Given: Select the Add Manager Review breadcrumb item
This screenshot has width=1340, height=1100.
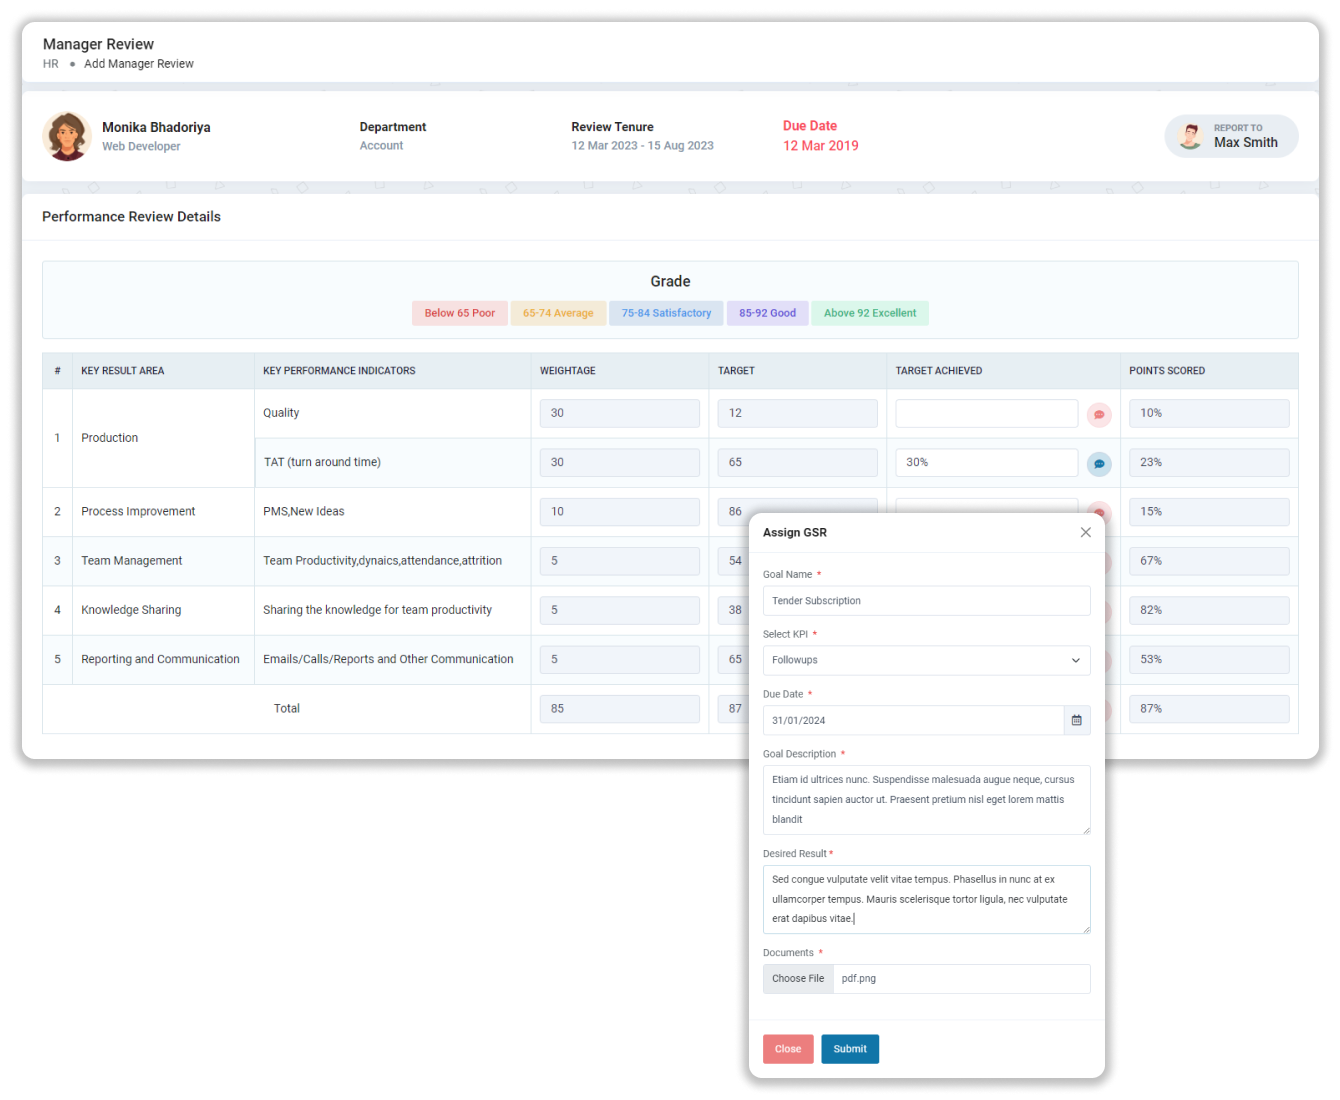Looking at the screenshot, I should (x=139, y=63).
